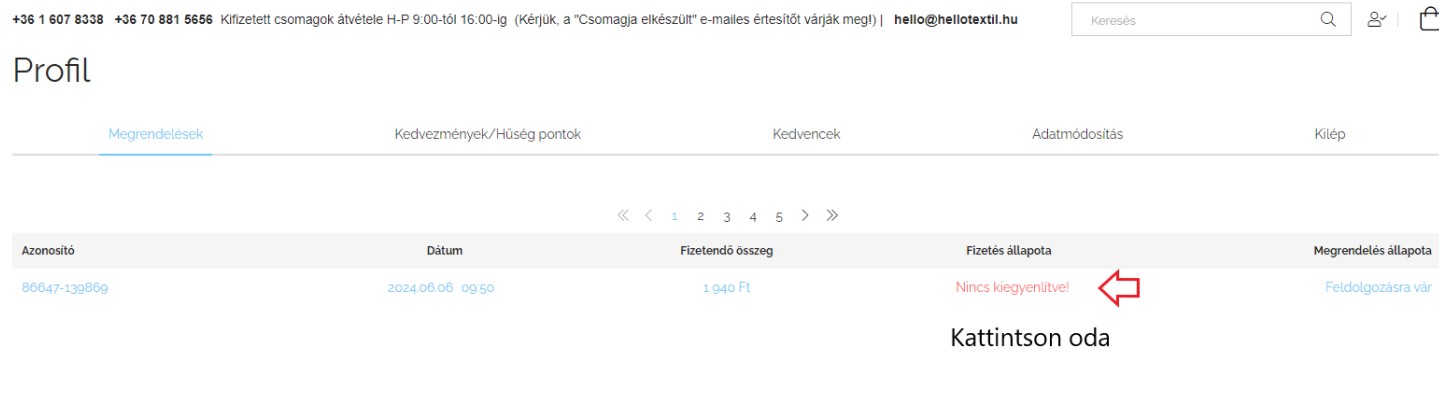Viewport: 1439px width, 398px height.
Task: Select the Kilép logout tab
Action: [x=1330, y=134]
